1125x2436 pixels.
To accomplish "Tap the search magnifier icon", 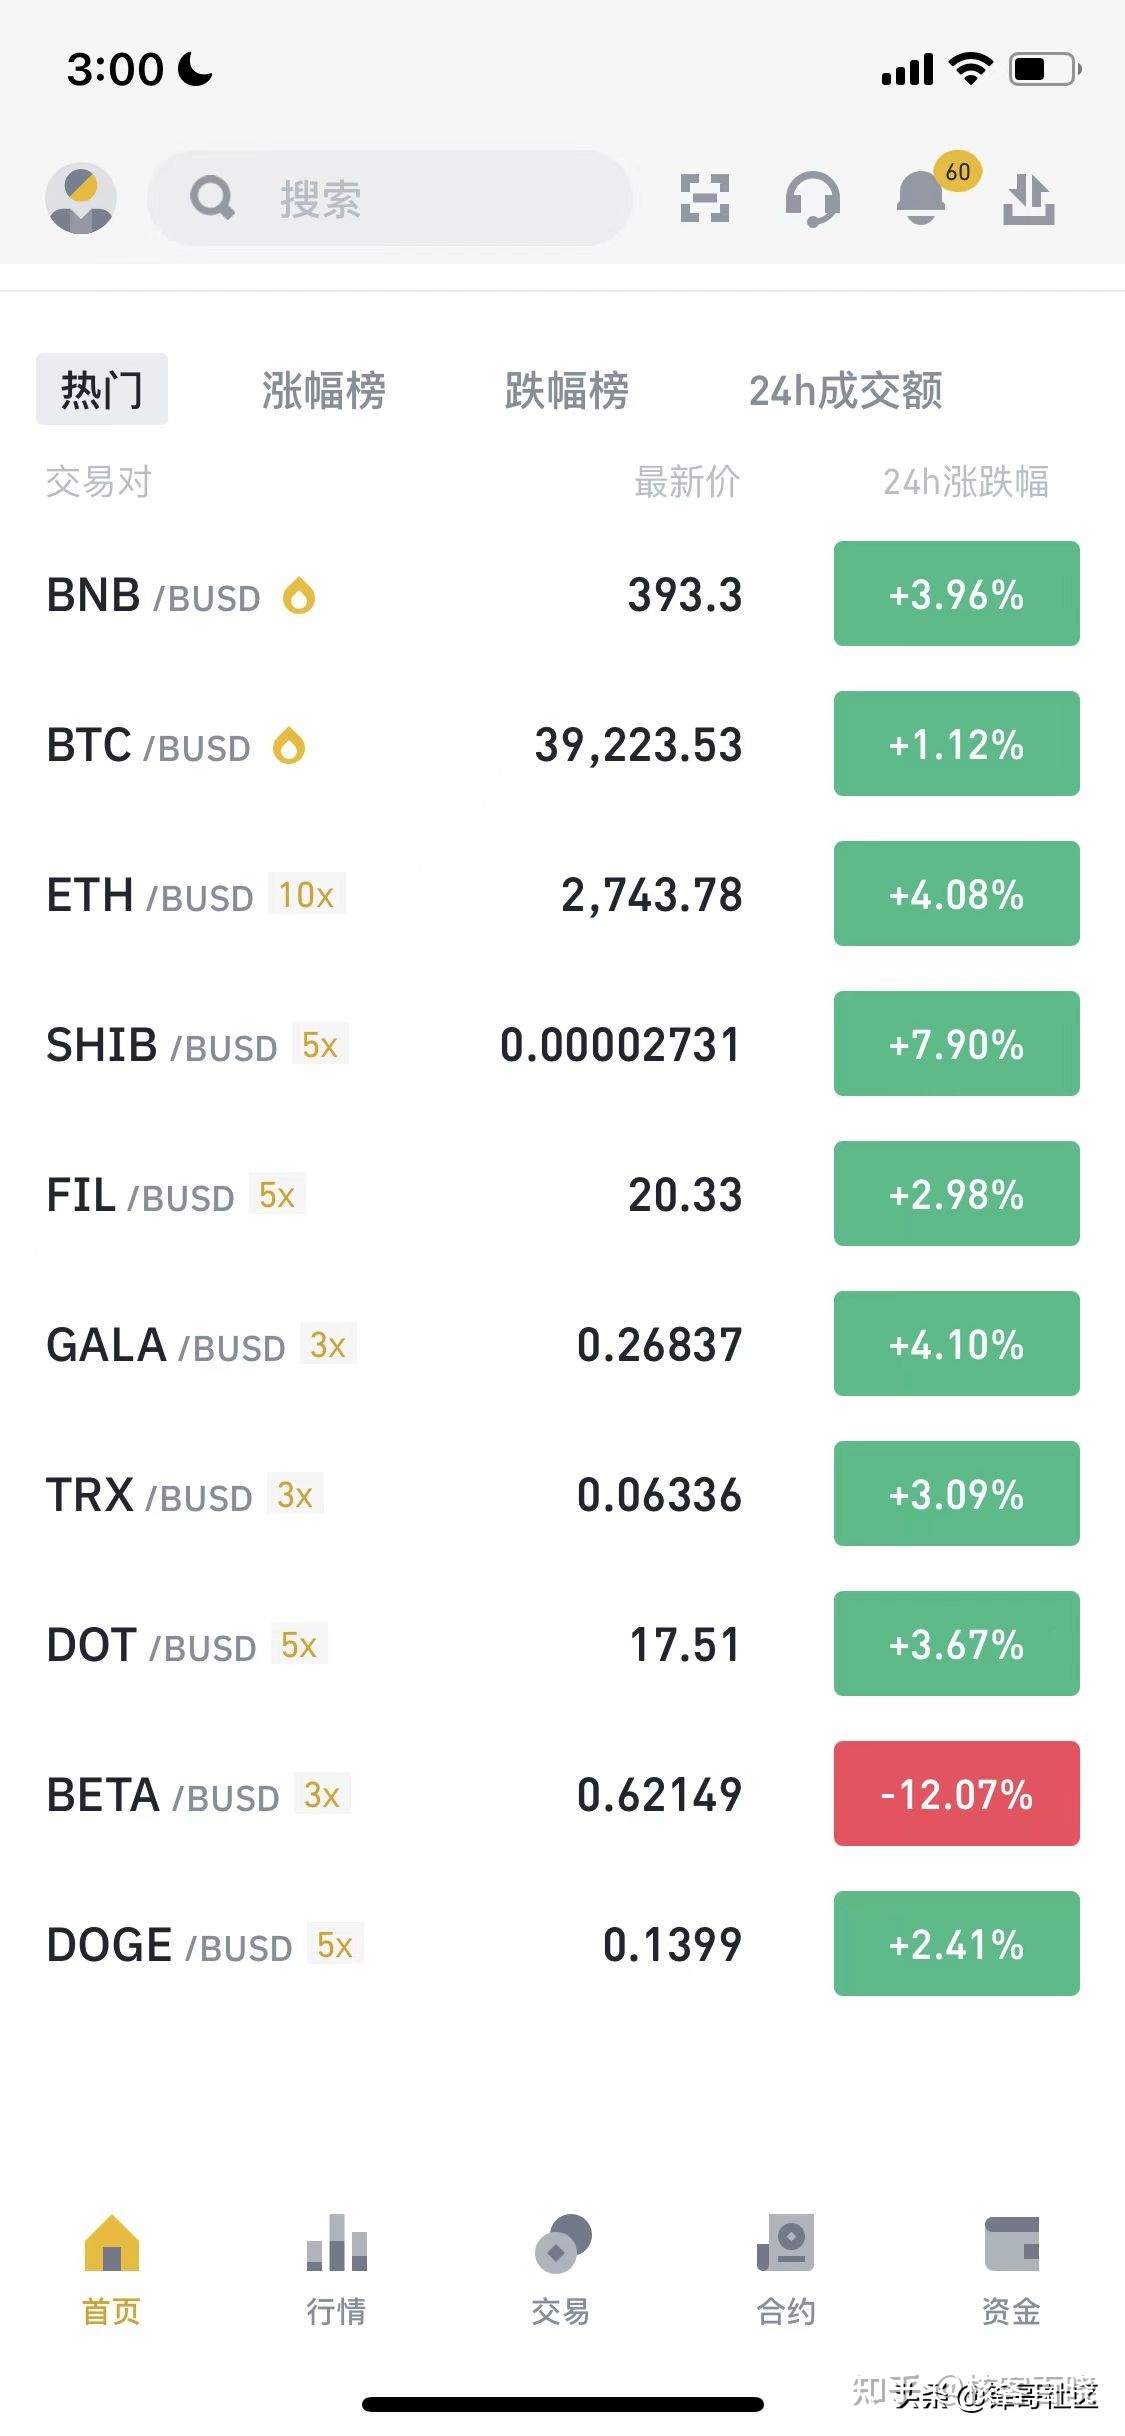I will tap(212, 198).
